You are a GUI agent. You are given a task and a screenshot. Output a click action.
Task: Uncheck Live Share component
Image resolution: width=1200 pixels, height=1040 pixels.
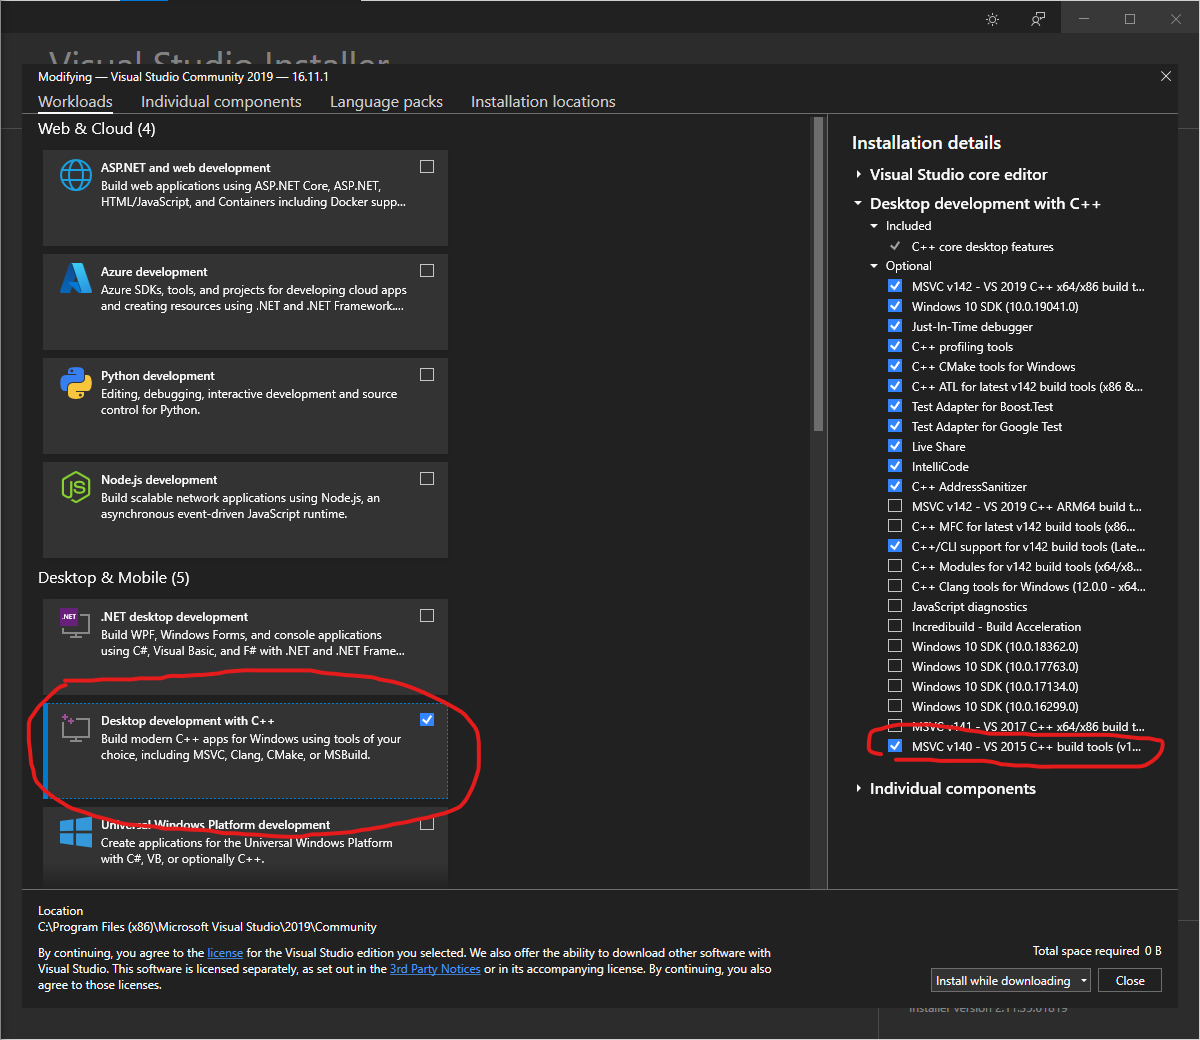[895, 446]
